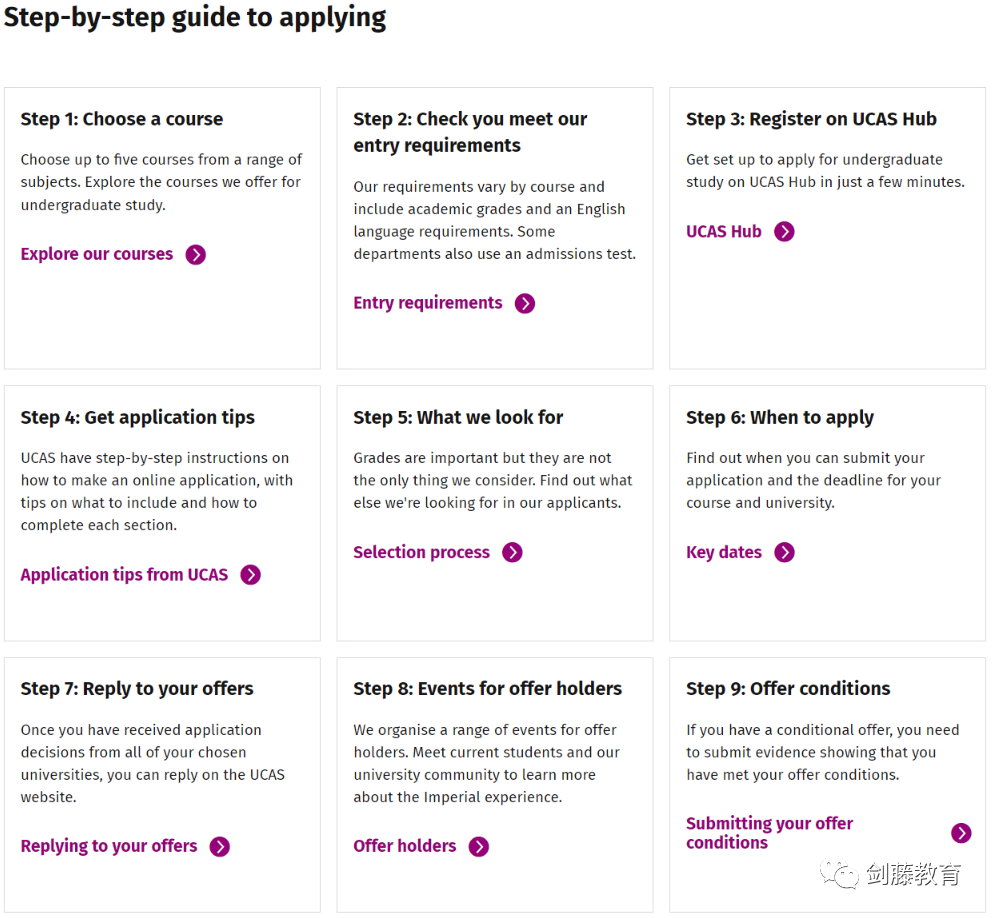The height and width of the screenshot is (918, 994).
Task: Click arrow icon next to Entry requirements
Action: point(524,304)
